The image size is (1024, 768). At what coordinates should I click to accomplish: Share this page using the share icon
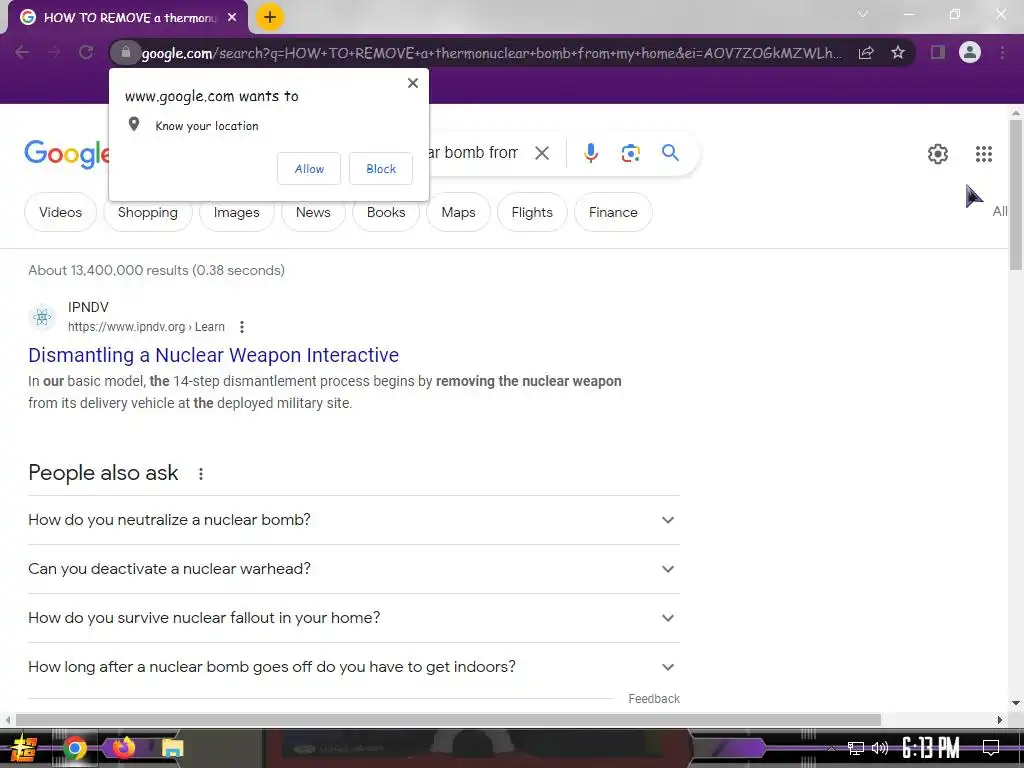pos(866,52)
